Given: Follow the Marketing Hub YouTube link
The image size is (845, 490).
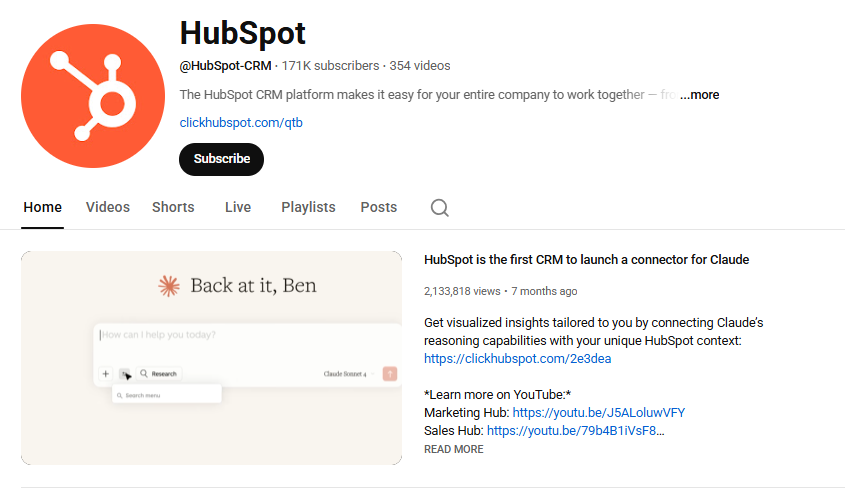Looking at the screenshot, I should pyautogui.click(x=599, y=413).
